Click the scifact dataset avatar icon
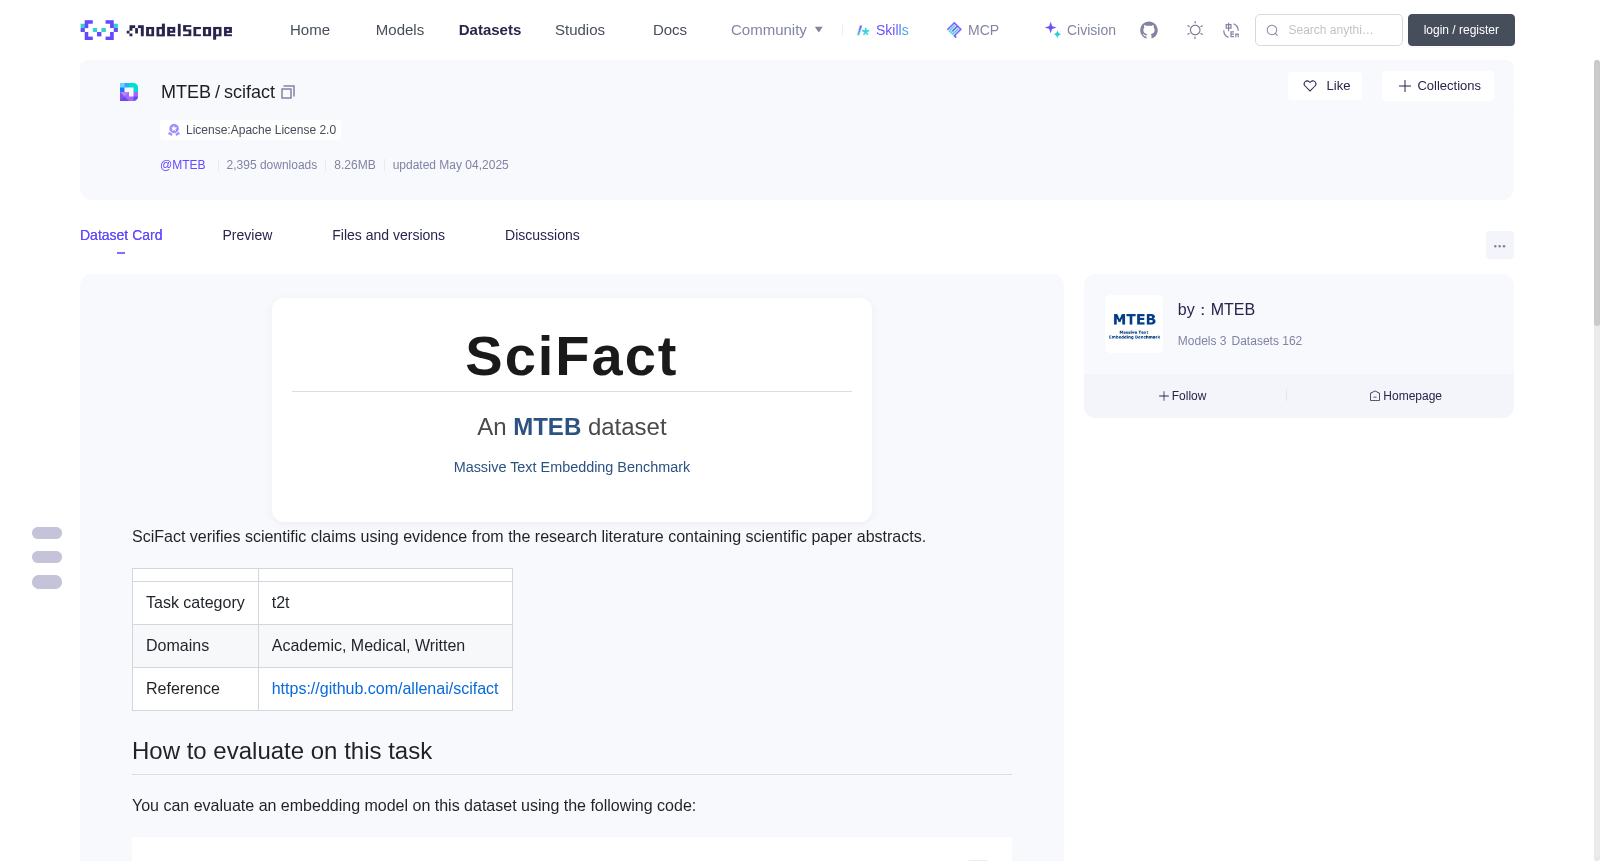The image size is (1600, 861). [x=129, y=92]
